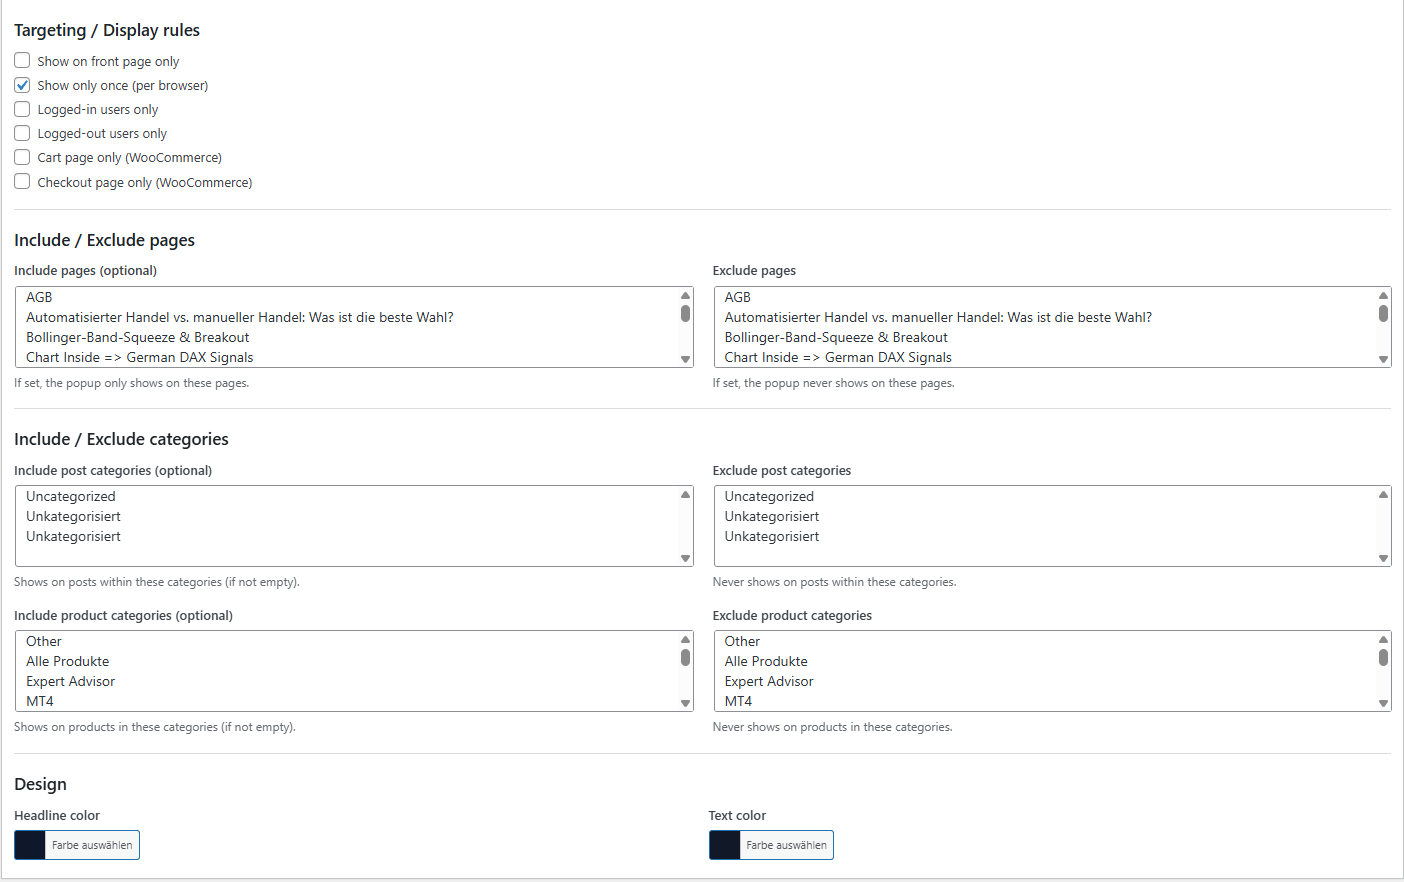This screenshot has width=1404, height=882.
Task: Select Chart Inside => German DAX Signals in Include pages
Action: (139, 357)
